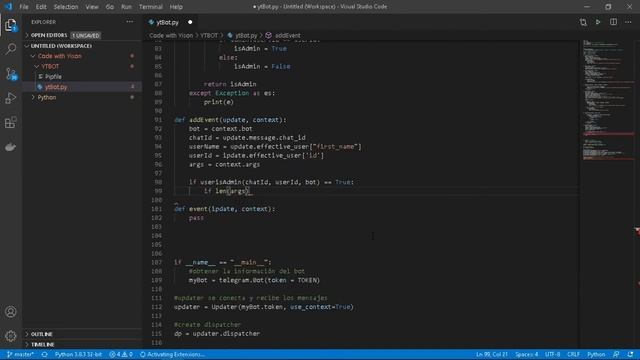Split the editor right
Viewport: 640px width, 360px height.
[613, 22]
